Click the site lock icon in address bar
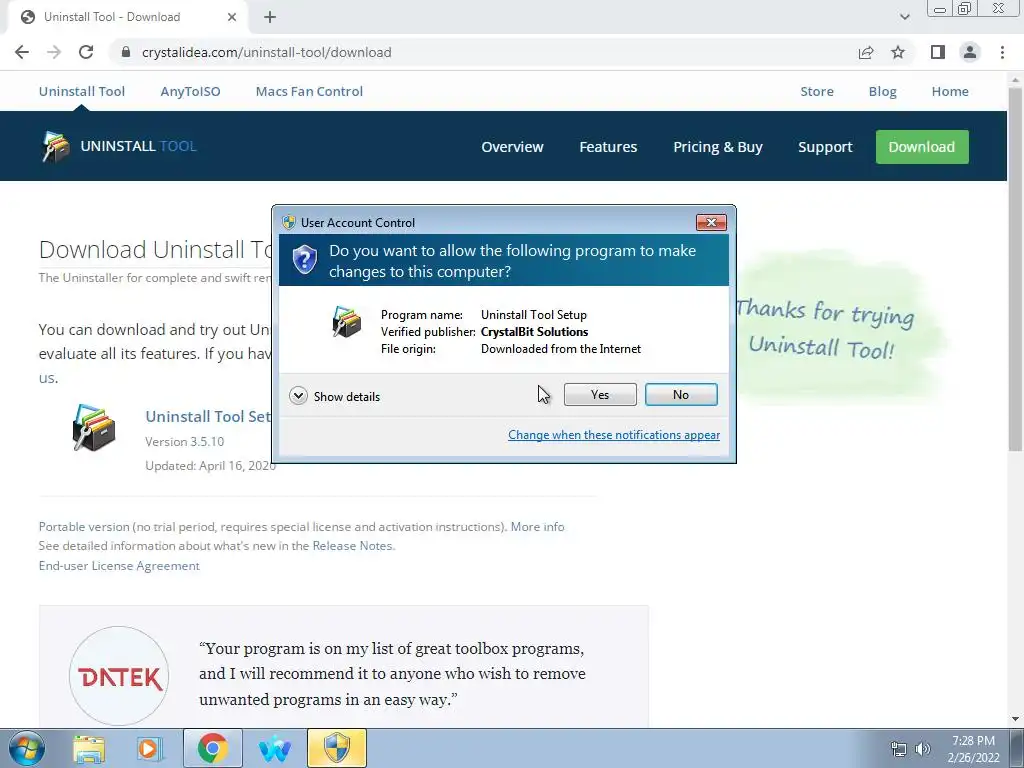Viewport: 1024px width, 768px height. pyautogui.click(x=126, y=52)
